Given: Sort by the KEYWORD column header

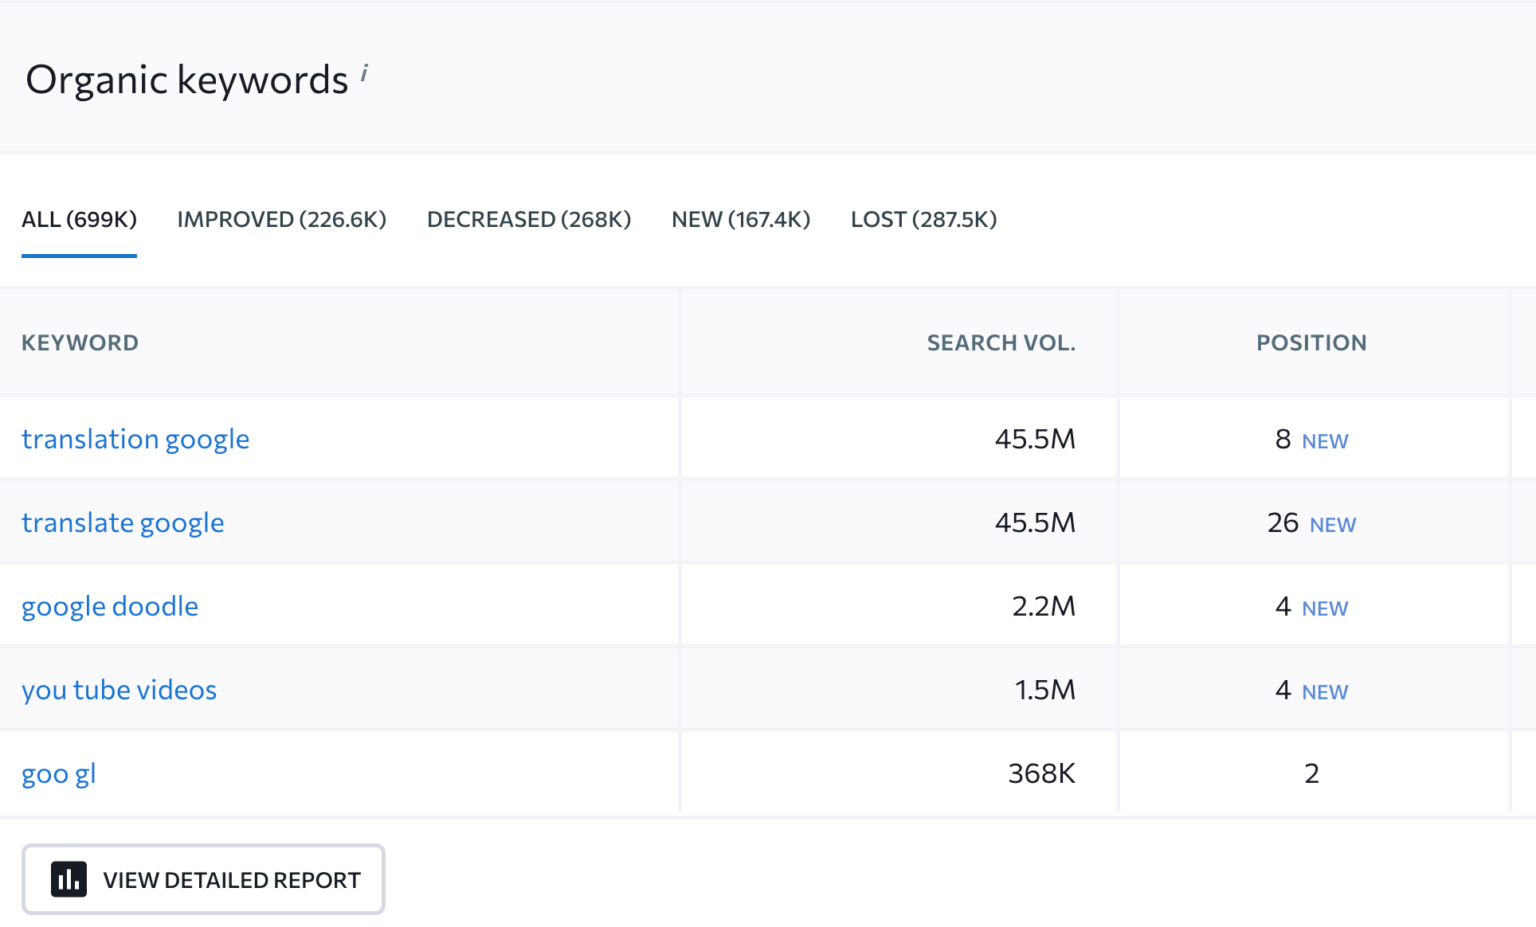Looking at the screenshot, I should (x=80, y=342).
